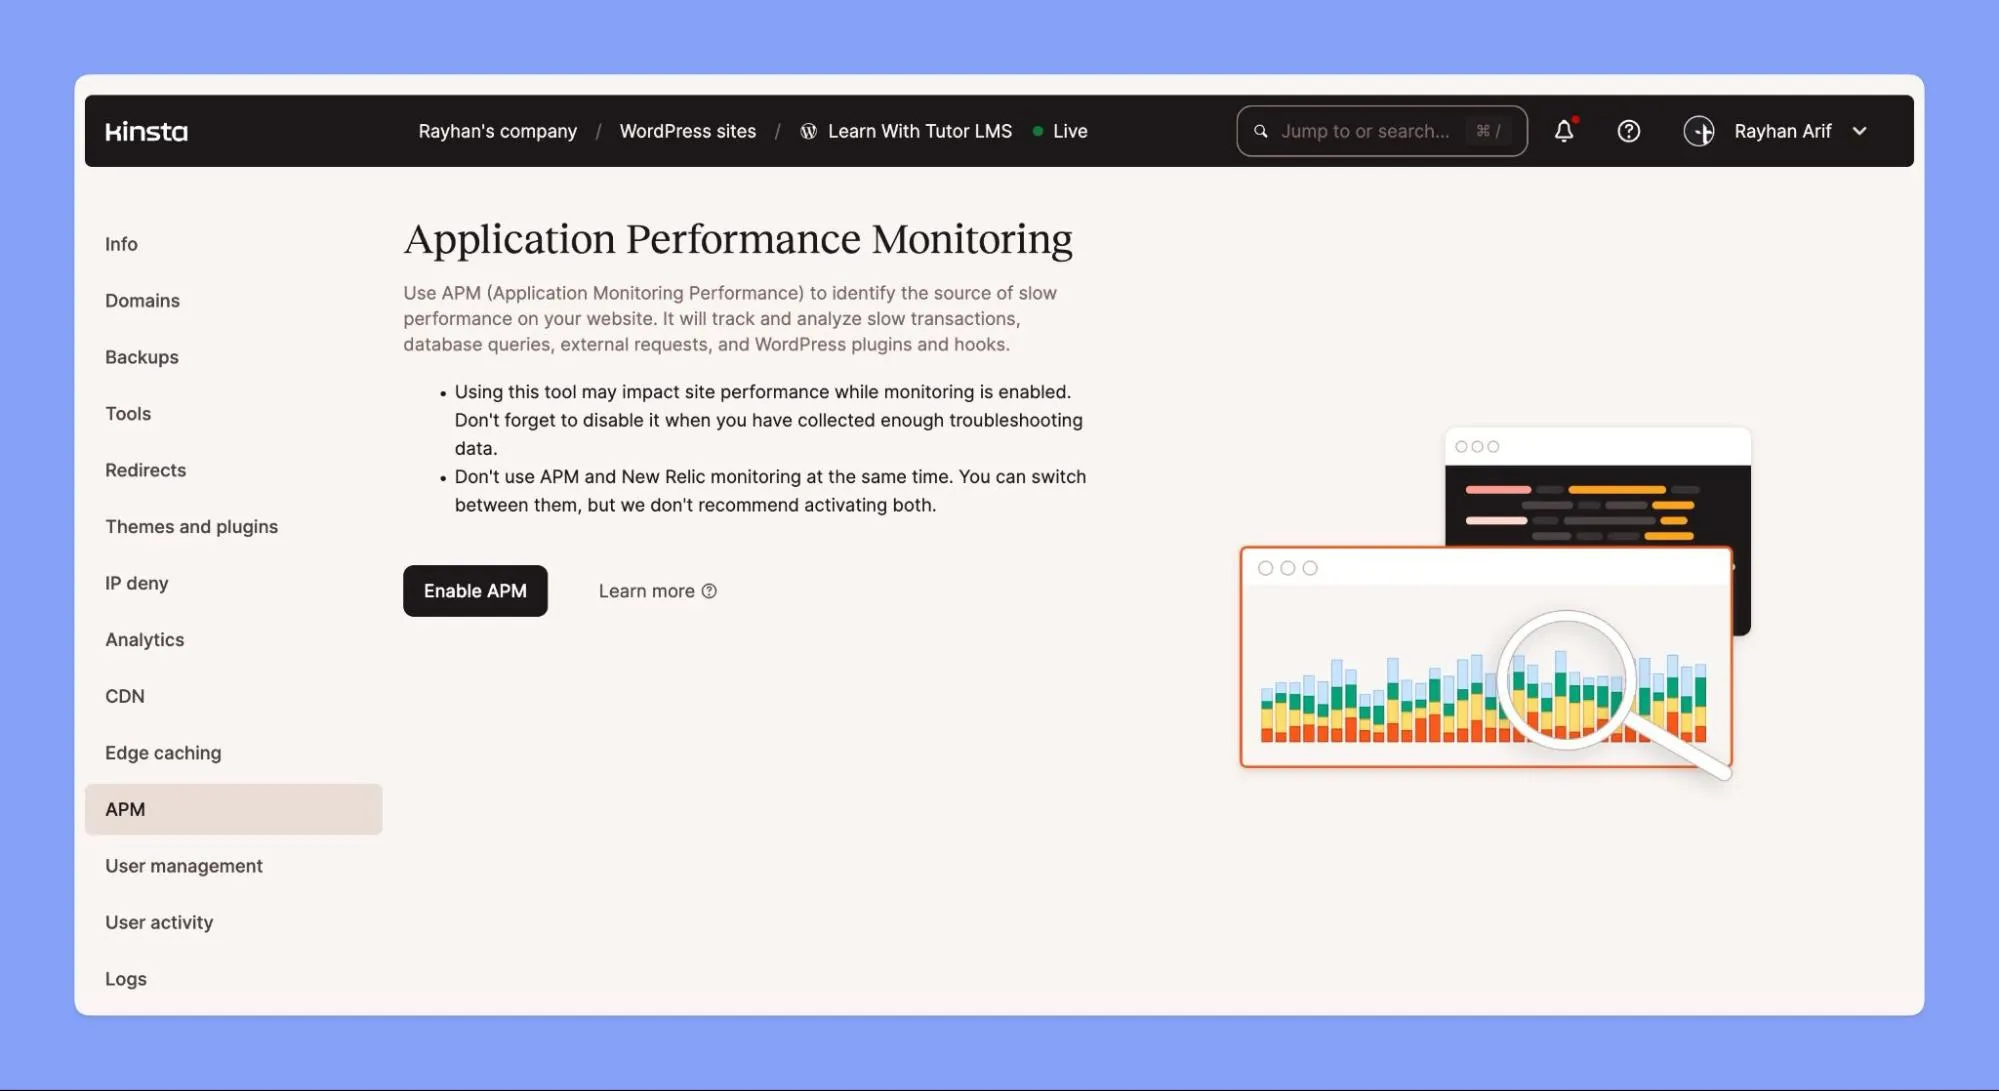Click the search icon in the search bar

pos(1261,130)
